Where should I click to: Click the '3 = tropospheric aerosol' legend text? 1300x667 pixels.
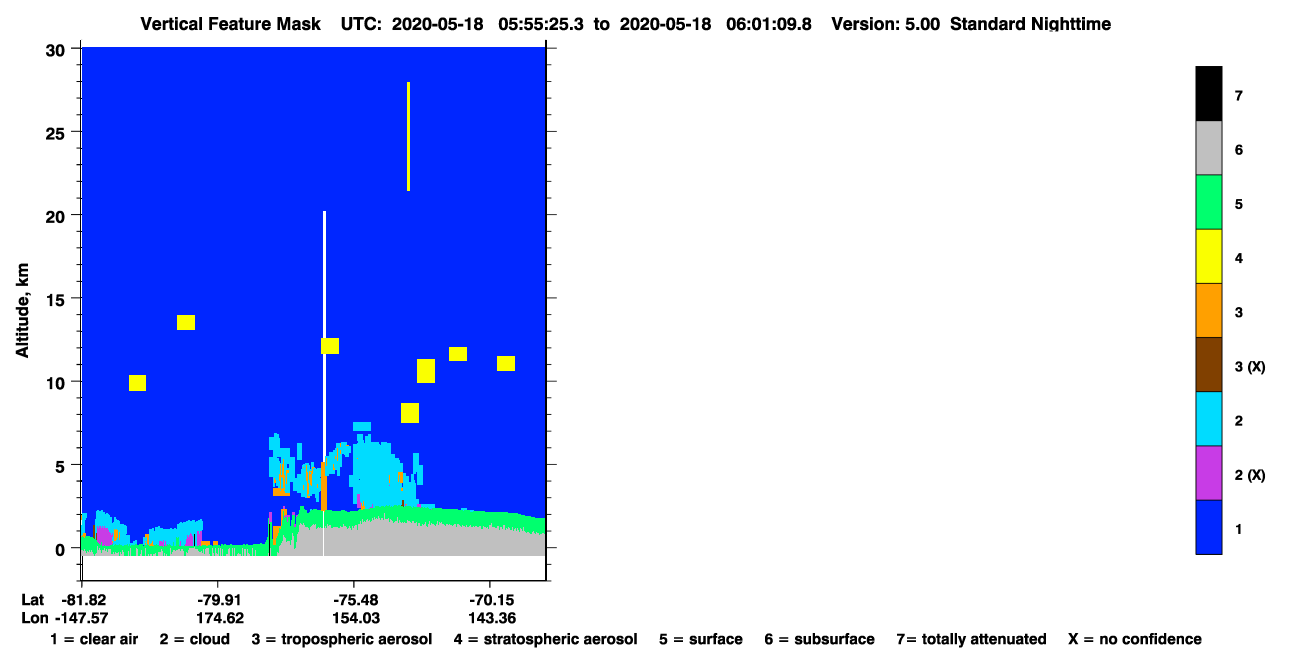pyautogui.click(x=342, y=639)
